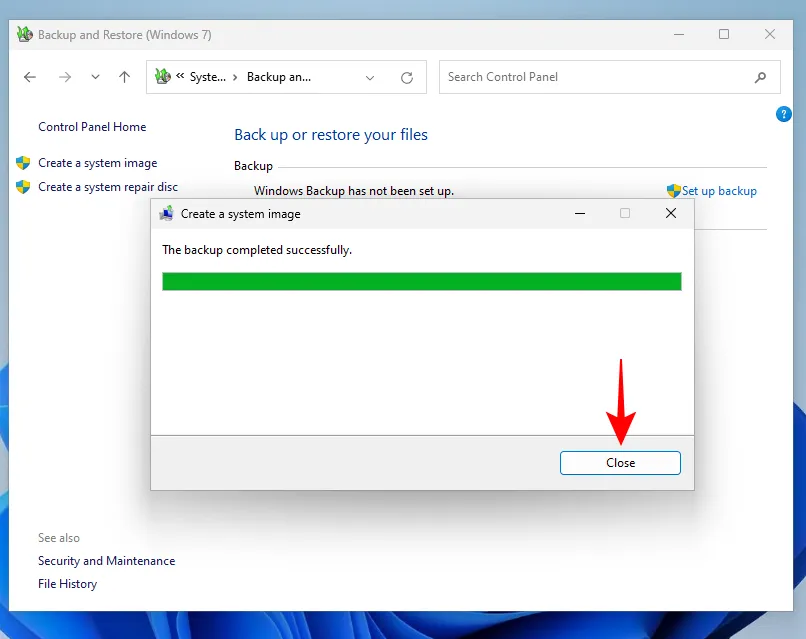The width and height of the screenshot is (806, 639).
Task: Click the Close button in the system image dialog
Action: point(620,463)
